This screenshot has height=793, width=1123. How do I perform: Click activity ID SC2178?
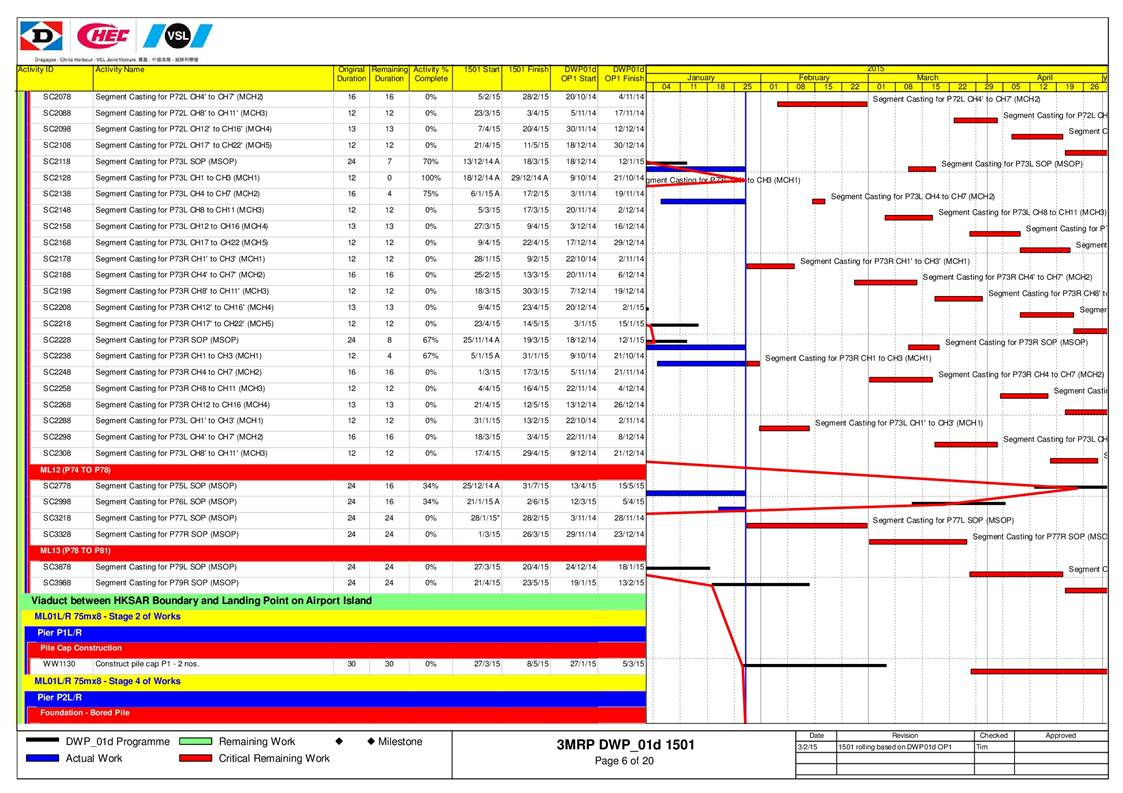tap(57, 259)
